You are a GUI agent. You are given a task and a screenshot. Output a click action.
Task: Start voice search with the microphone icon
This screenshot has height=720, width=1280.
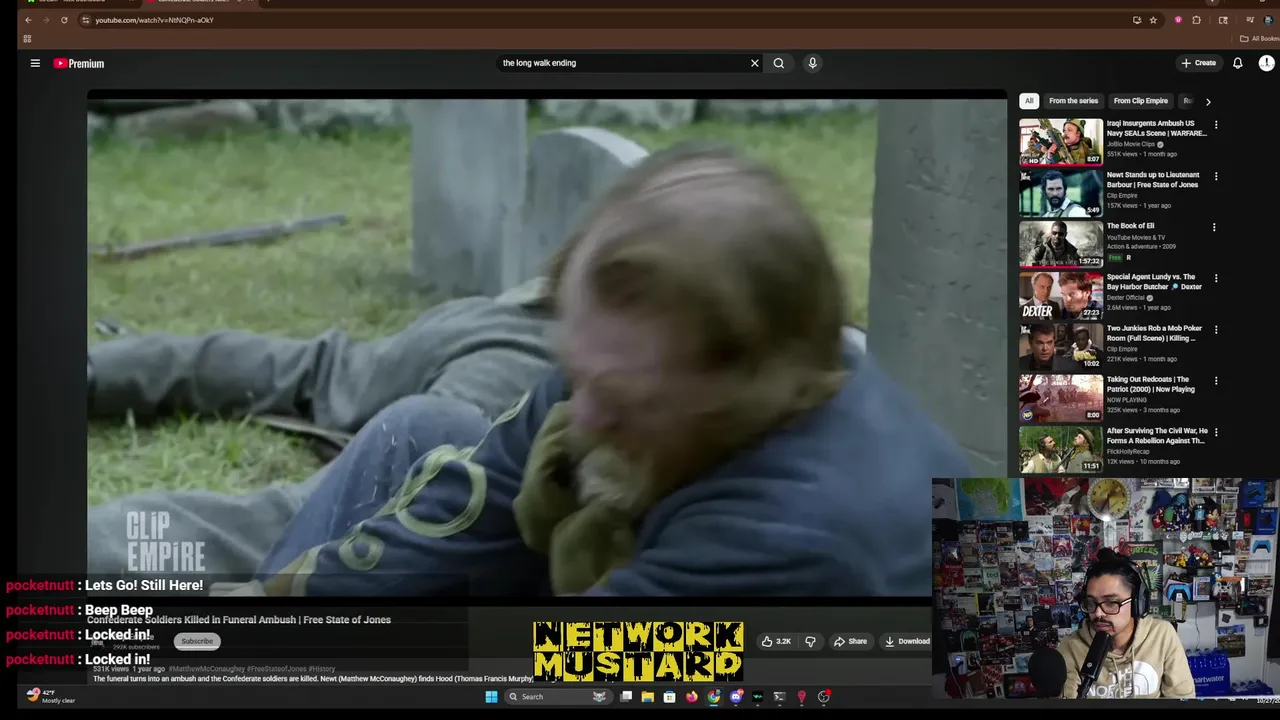812,63
